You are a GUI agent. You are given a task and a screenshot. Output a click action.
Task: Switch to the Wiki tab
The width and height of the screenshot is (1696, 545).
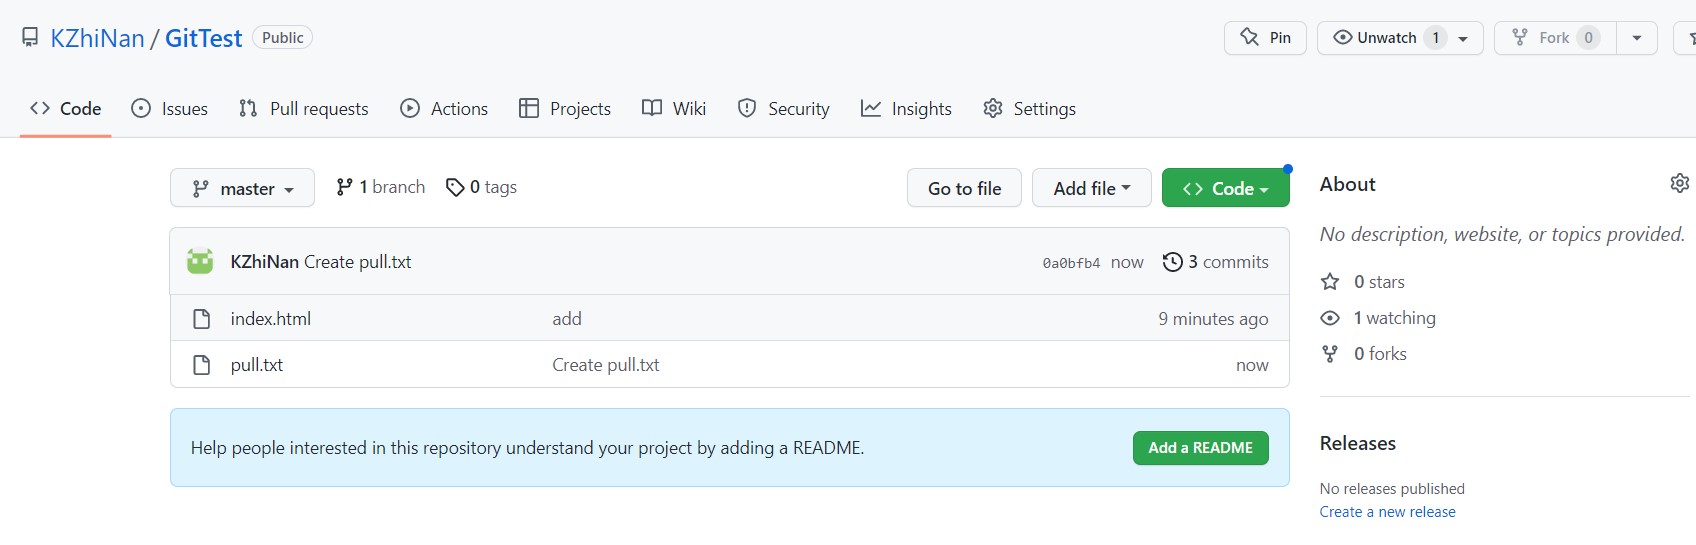pyautogui.click(x=674, y=109)
